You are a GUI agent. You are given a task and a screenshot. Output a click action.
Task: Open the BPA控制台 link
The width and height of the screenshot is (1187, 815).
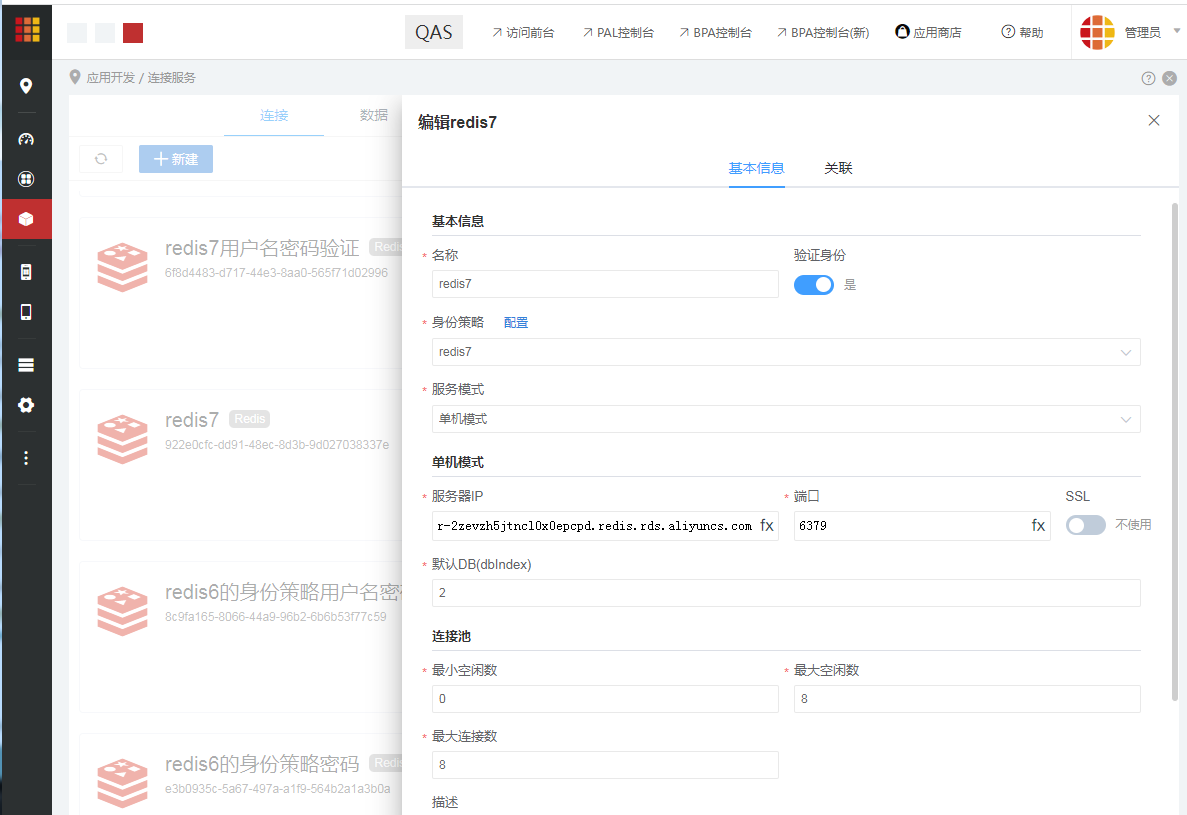(x=715, y=33)
